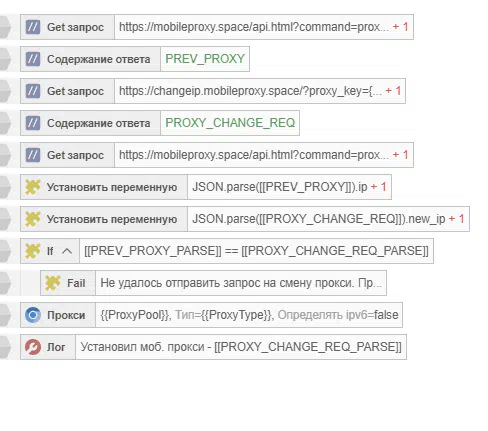This screenshot has width=488, height=431.
Task: Click the icon beside Содержание ответа PREV_PROXY
Action: point(33,59)
